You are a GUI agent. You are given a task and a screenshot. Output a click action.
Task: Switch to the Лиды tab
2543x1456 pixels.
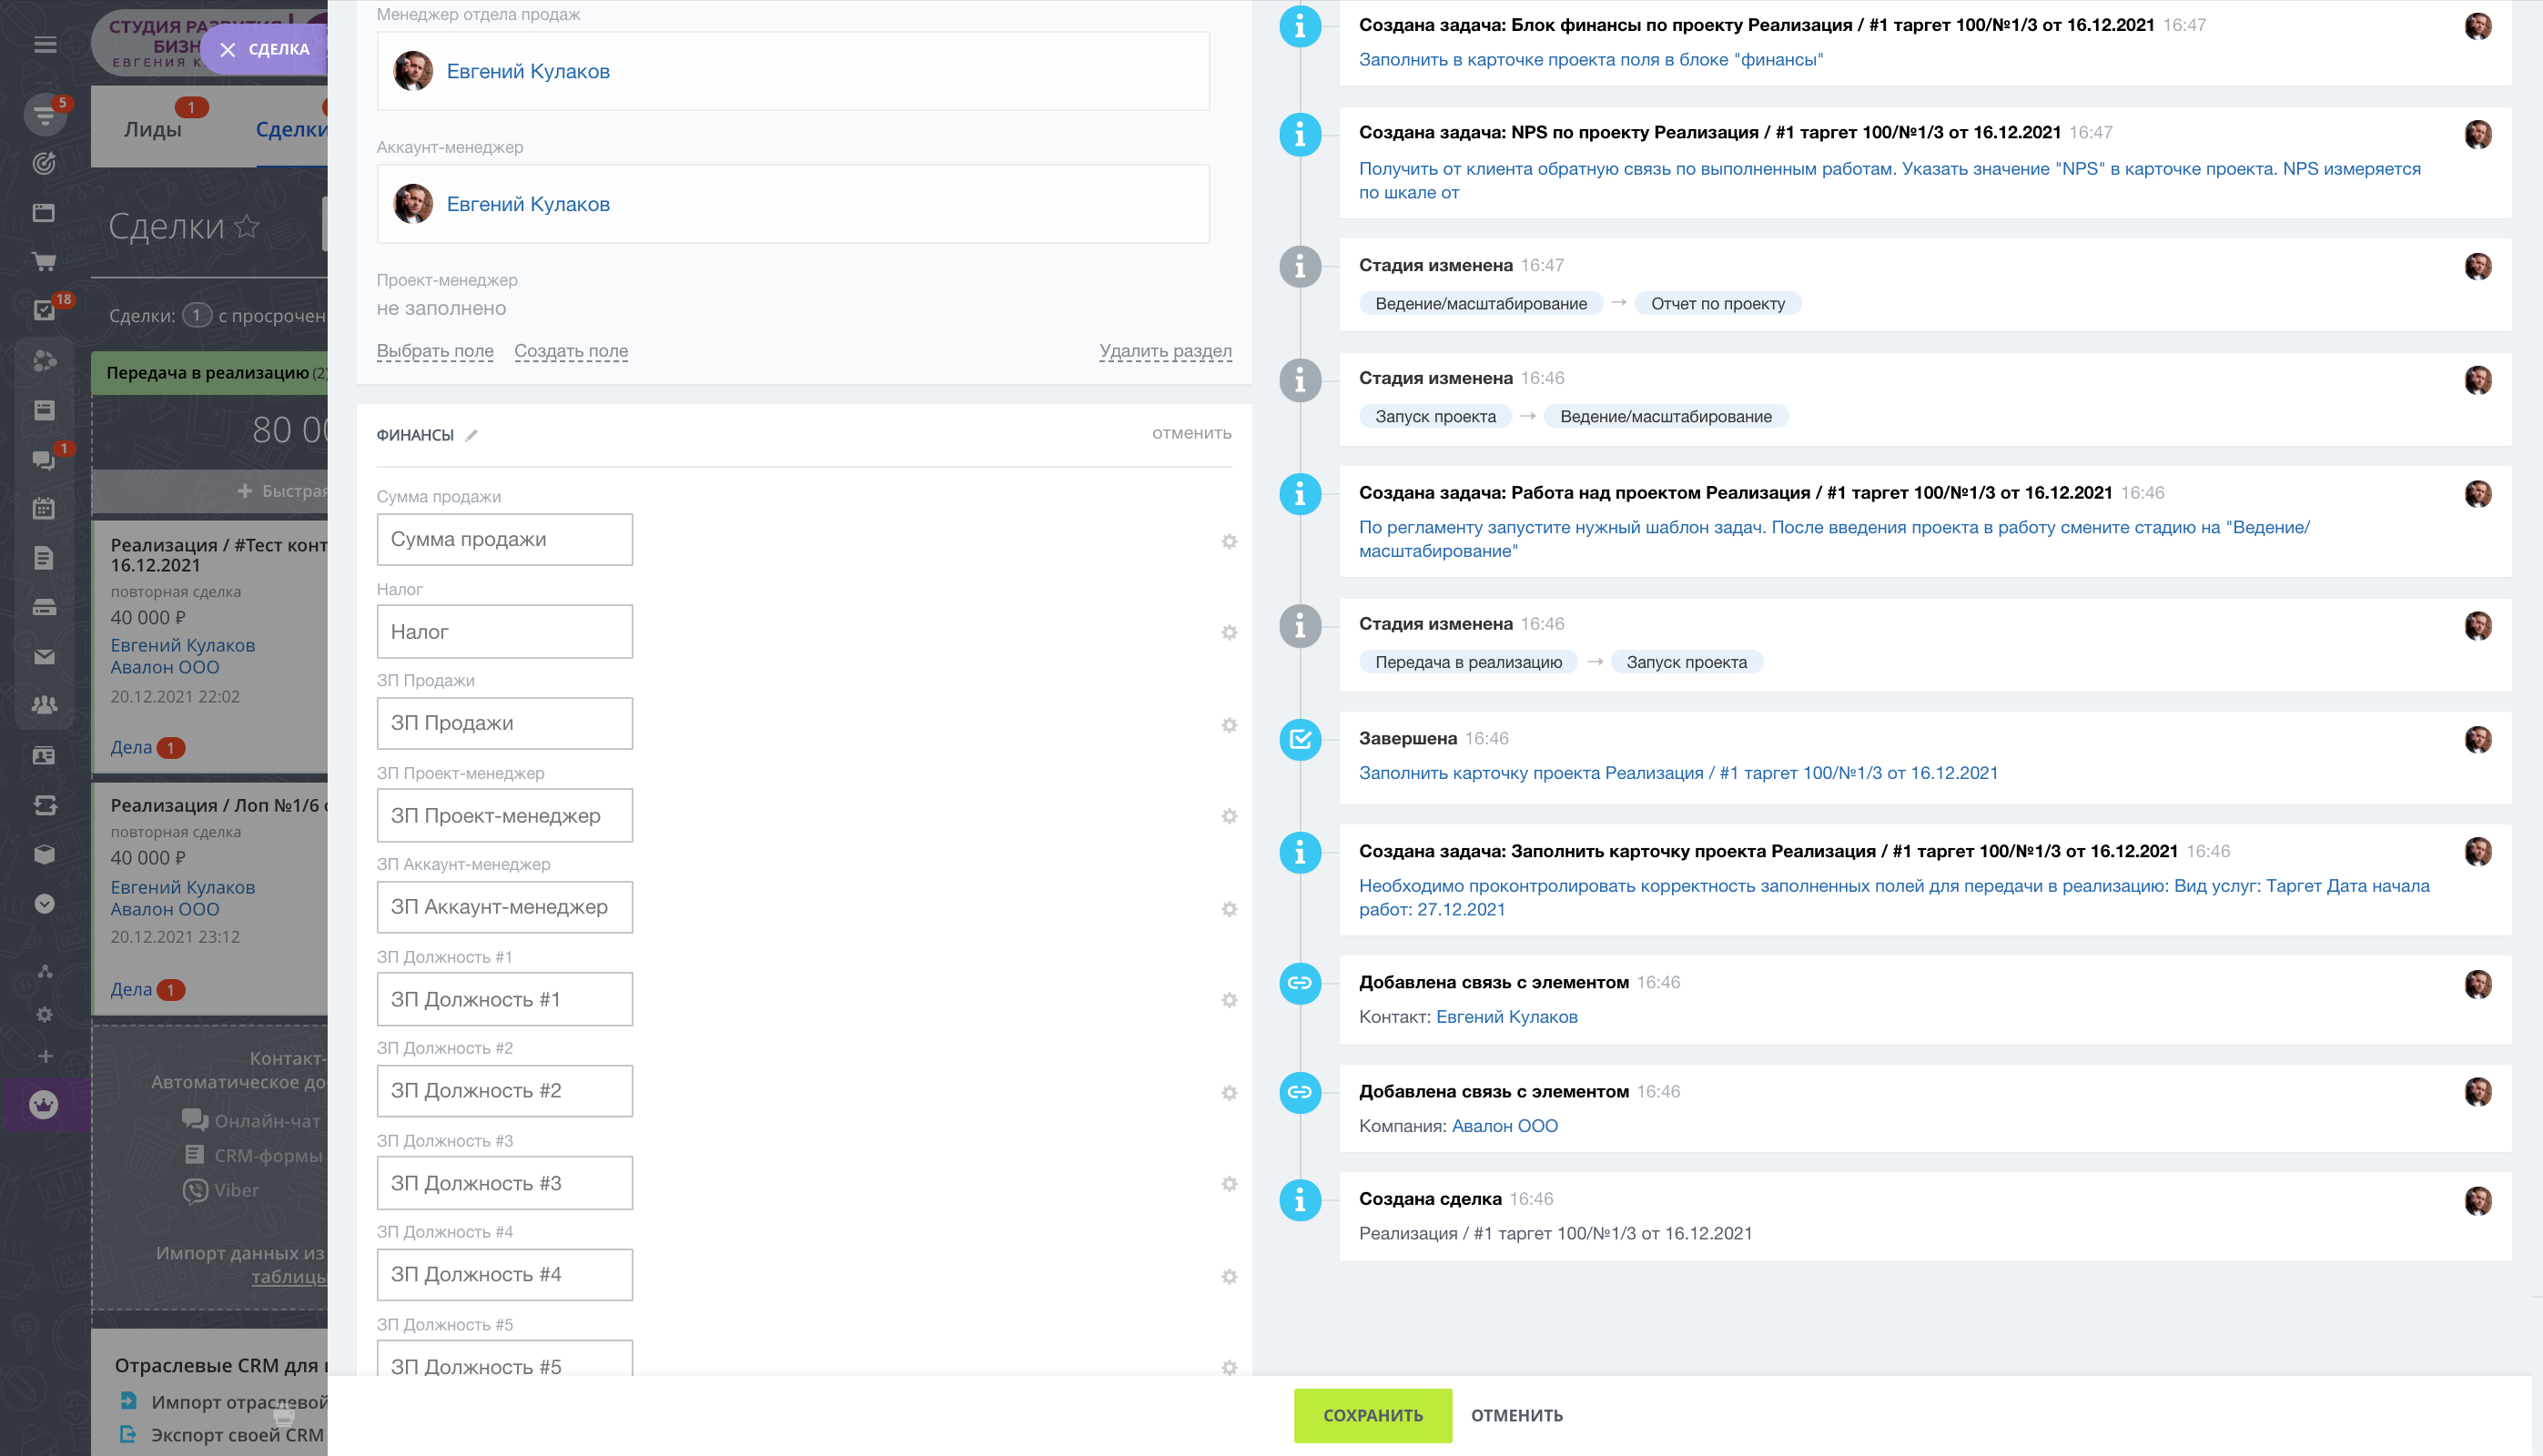pyautogui.click(x=153, y=129)
